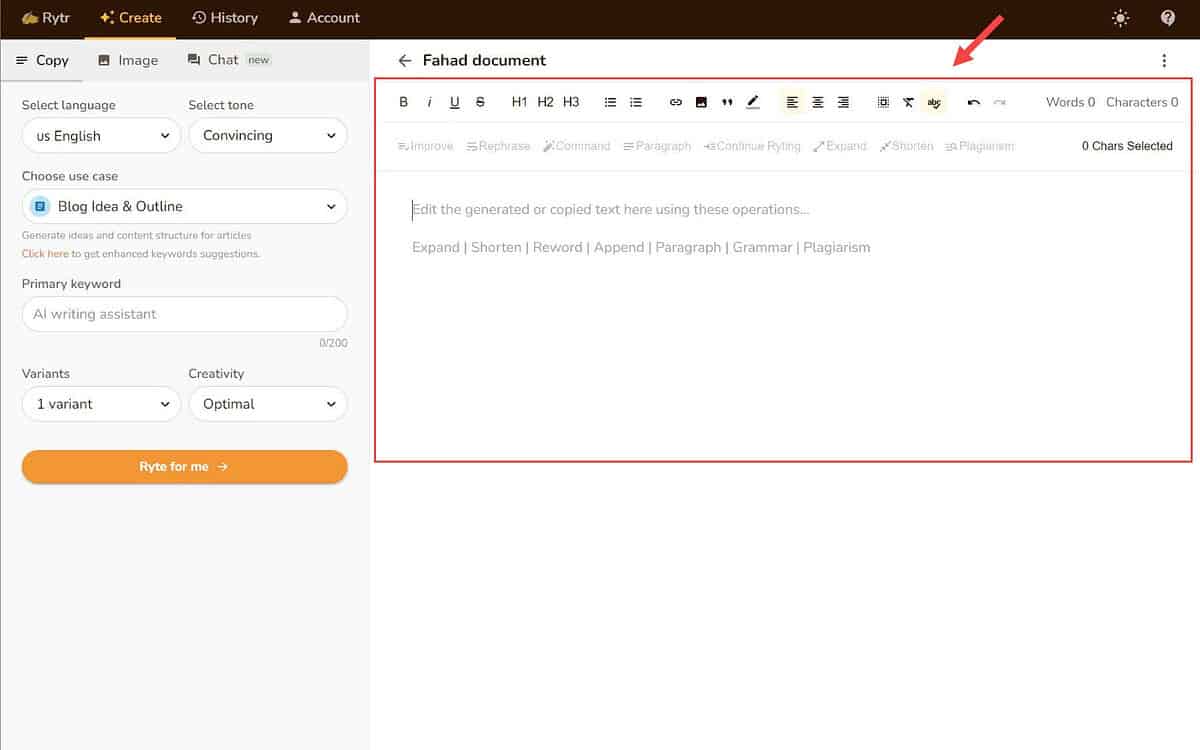Go back using the arrow beside Fahad document
The width and height of the screenshot is (1200, 750).
tap(404, 60)
